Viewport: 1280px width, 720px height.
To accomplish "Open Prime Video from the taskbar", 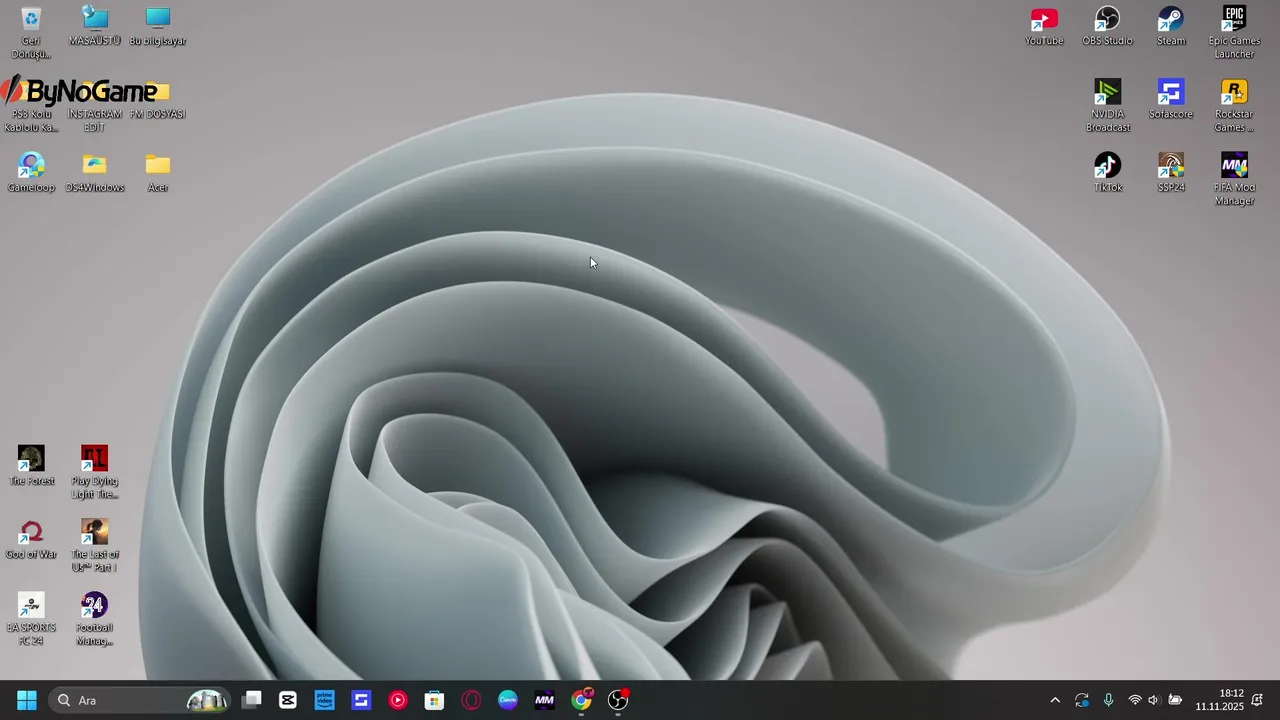I will (x=325, y=700).
